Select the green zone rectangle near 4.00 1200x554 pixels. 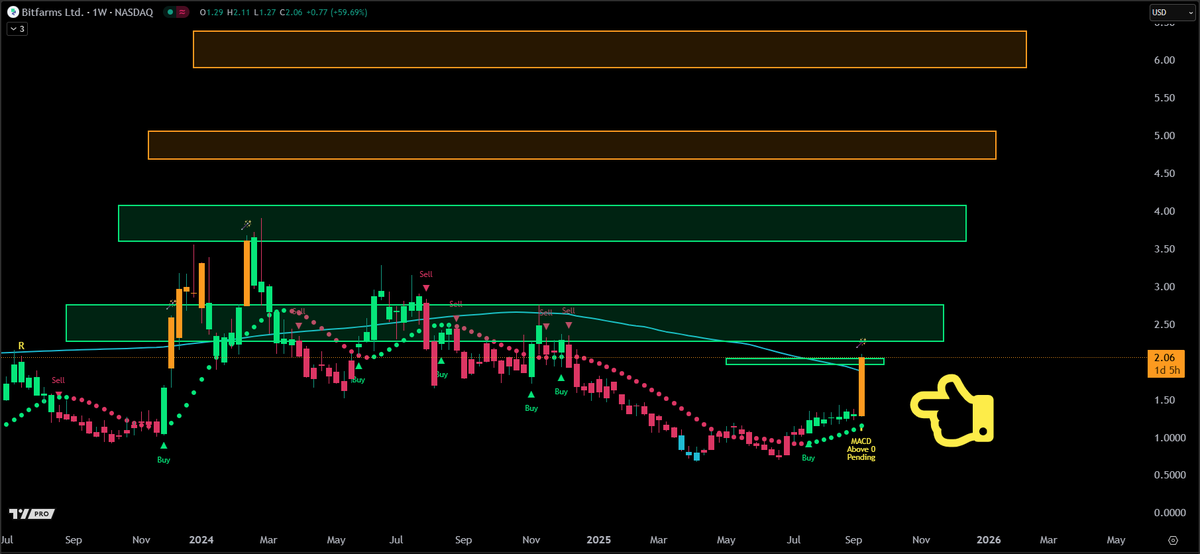pos(542,223)
